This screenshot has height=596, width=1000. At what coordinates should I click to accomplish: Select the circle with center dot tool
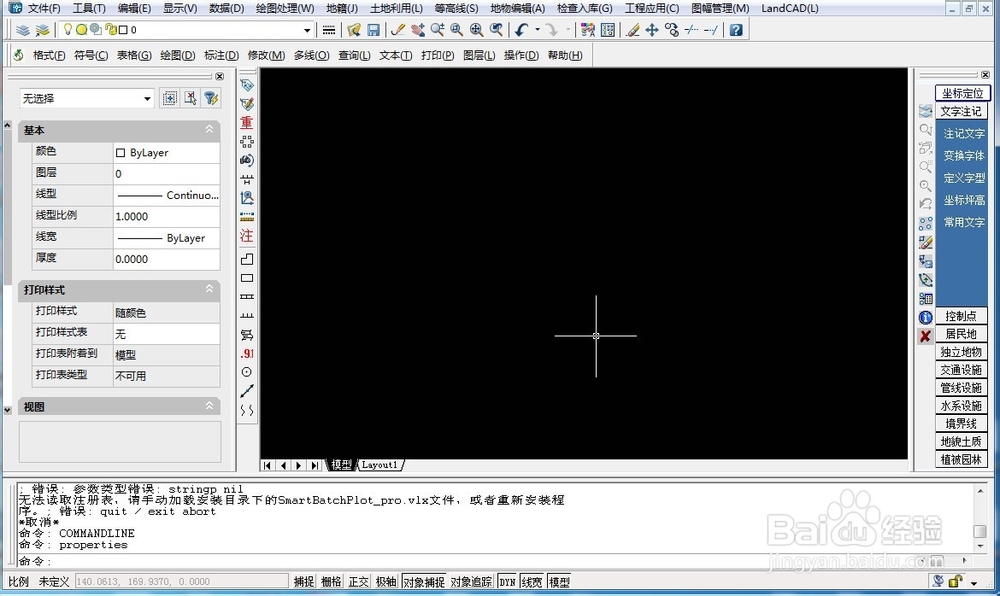(x=247, y=372)
